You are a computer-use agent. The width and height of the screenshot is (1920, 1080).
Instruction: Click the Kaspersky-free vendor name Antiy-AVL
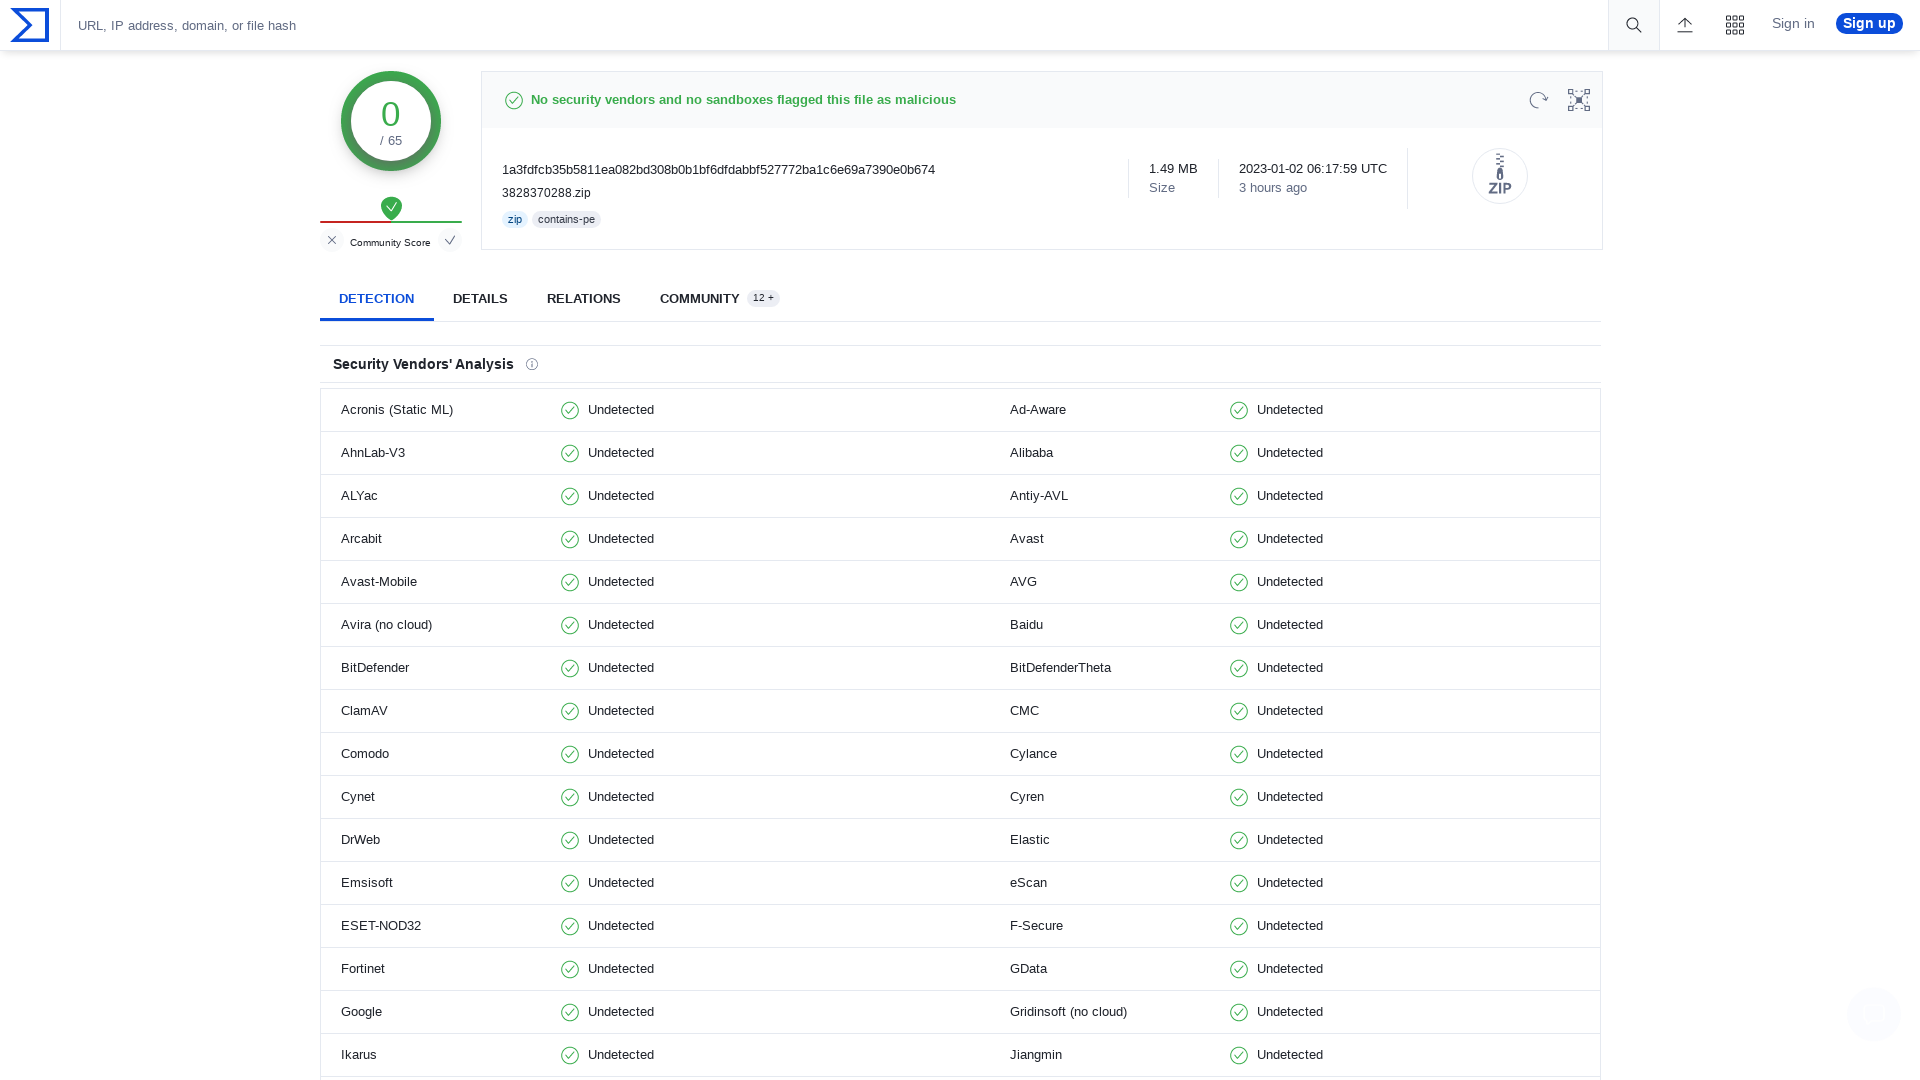[1039, 496]
